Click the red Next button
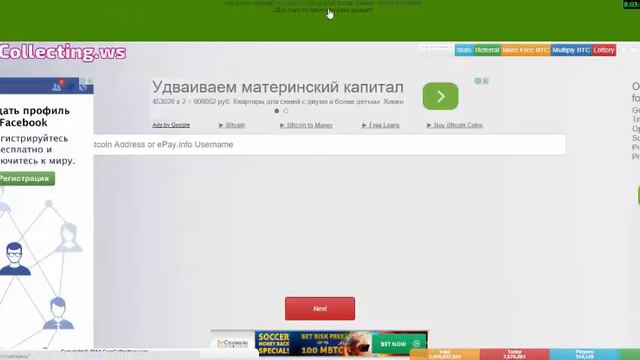Screen dimensions: 640x360 (320, 309)
